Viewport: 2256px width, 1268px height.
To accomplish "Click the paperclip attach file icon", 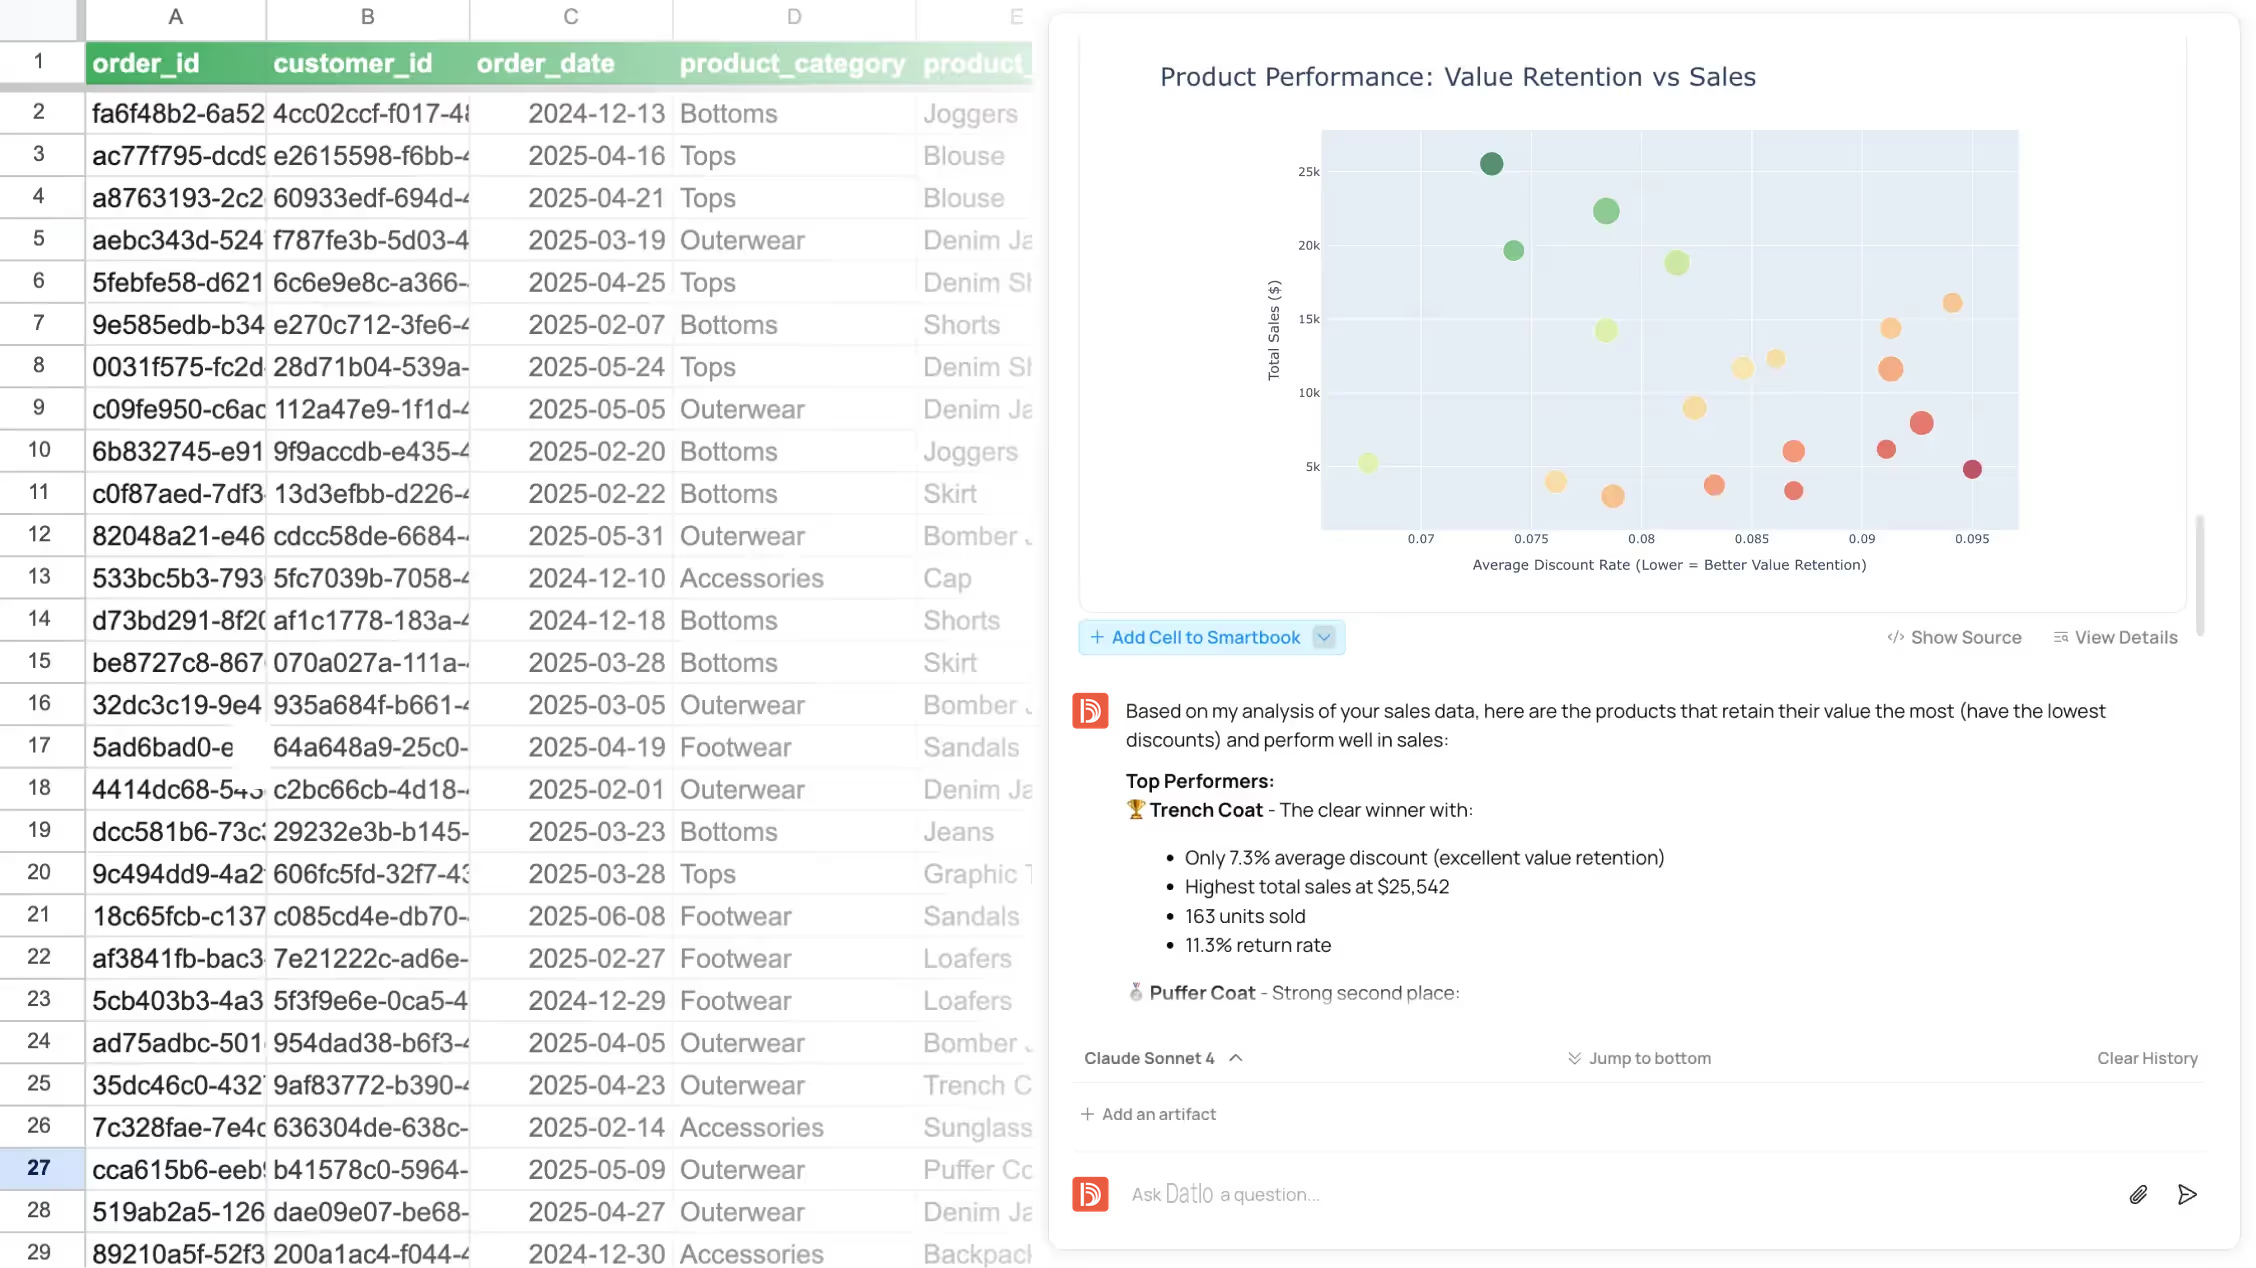I will pos(2138,1194).
